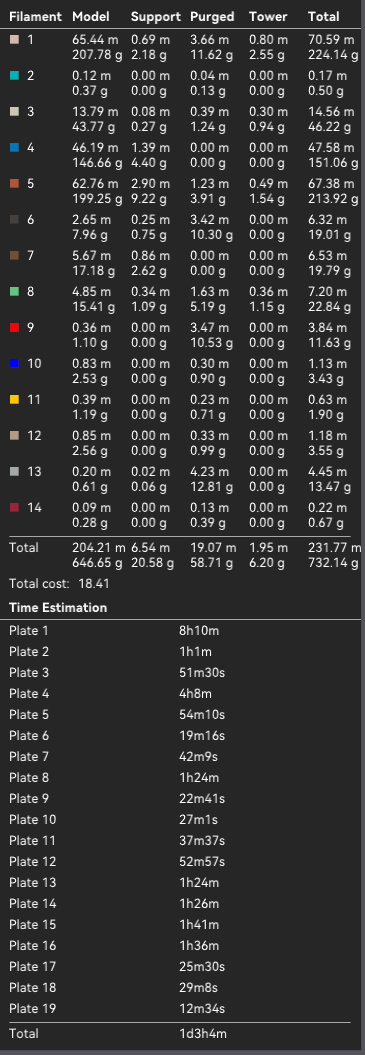Click the brown filament 7 swatch
This screenshot has width=365, height=1055.
(14, 256)
